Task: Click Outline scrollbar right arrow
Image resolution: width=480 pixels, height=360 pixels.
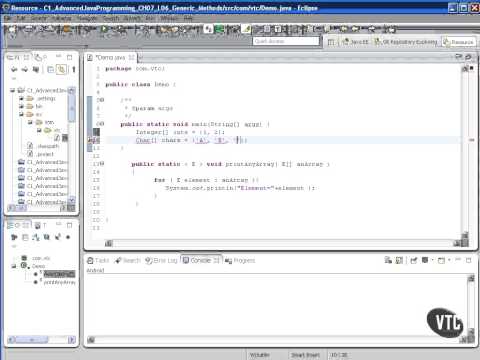Action: 71,340
